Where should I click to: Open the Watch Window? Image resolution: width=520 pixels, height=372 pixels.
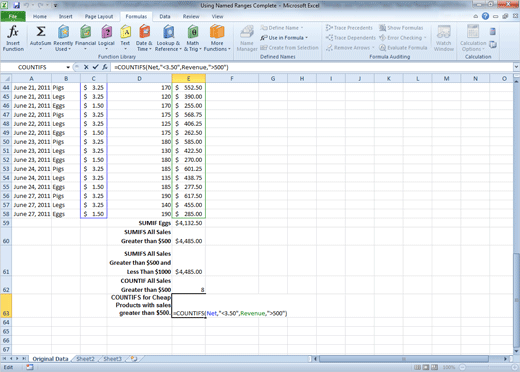coord(444,38)
